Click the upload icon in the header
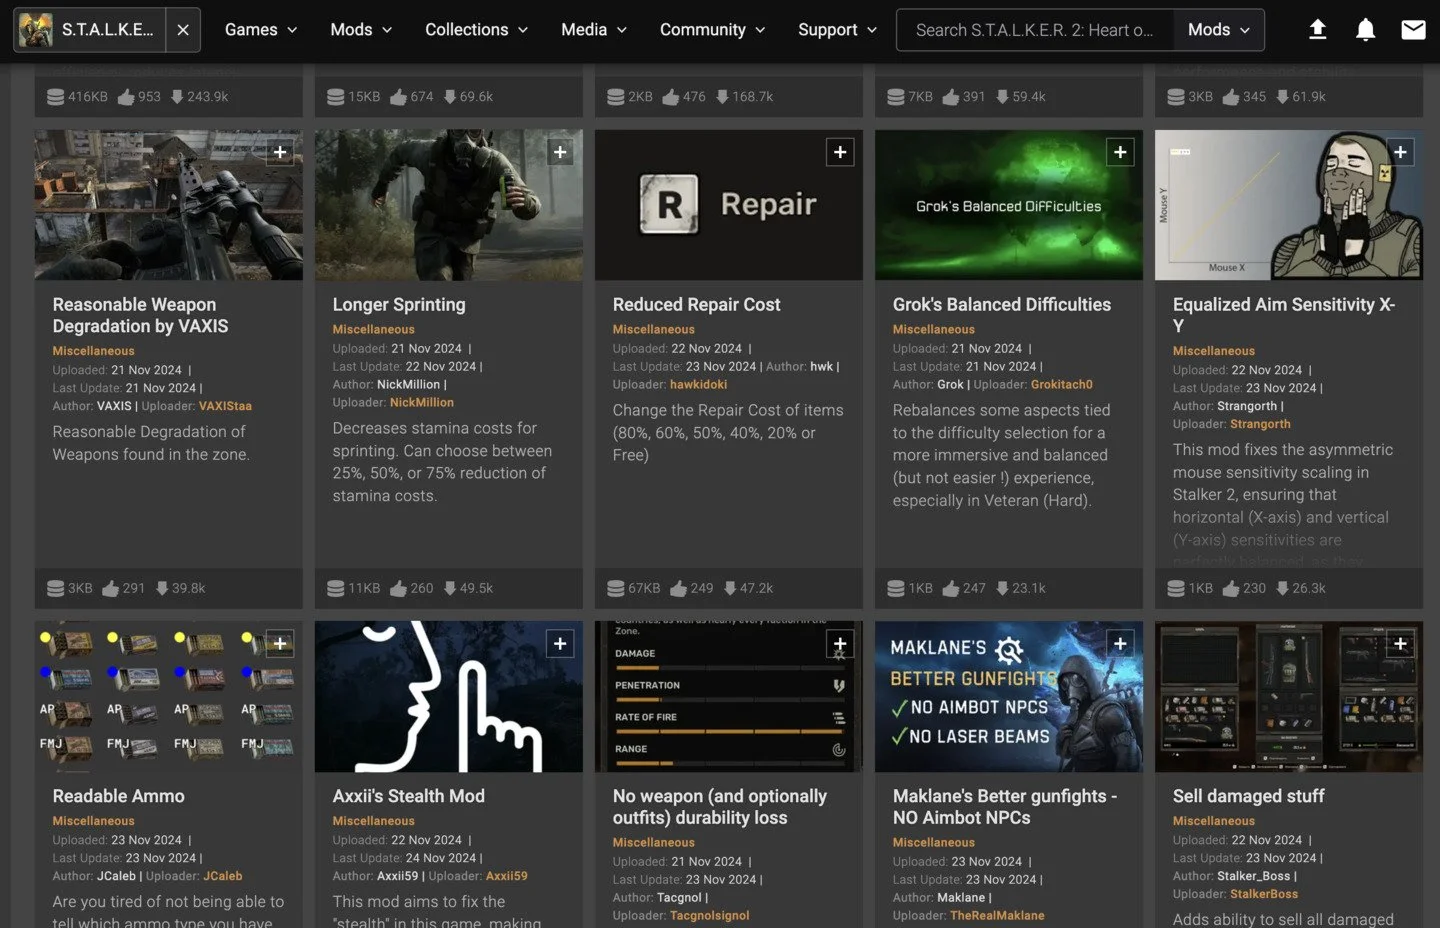This screenshot has height=928, width=1440. 1318,30
